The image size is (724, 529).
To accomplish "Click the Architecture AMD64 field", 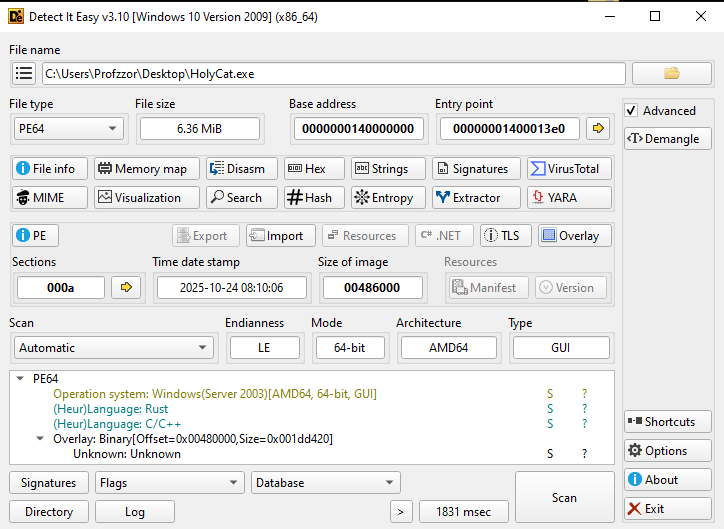I will point(449,348).
